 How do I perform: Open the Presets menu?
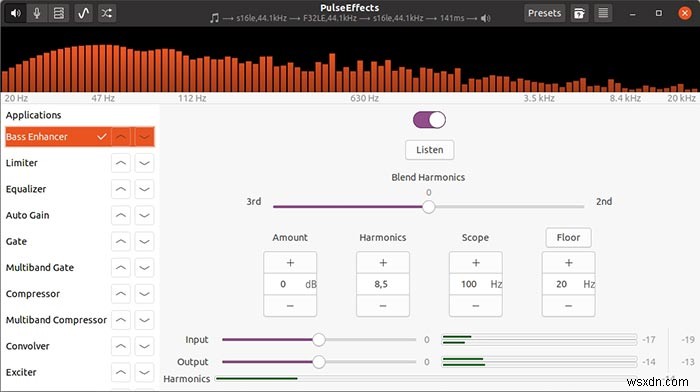(544, 13)
